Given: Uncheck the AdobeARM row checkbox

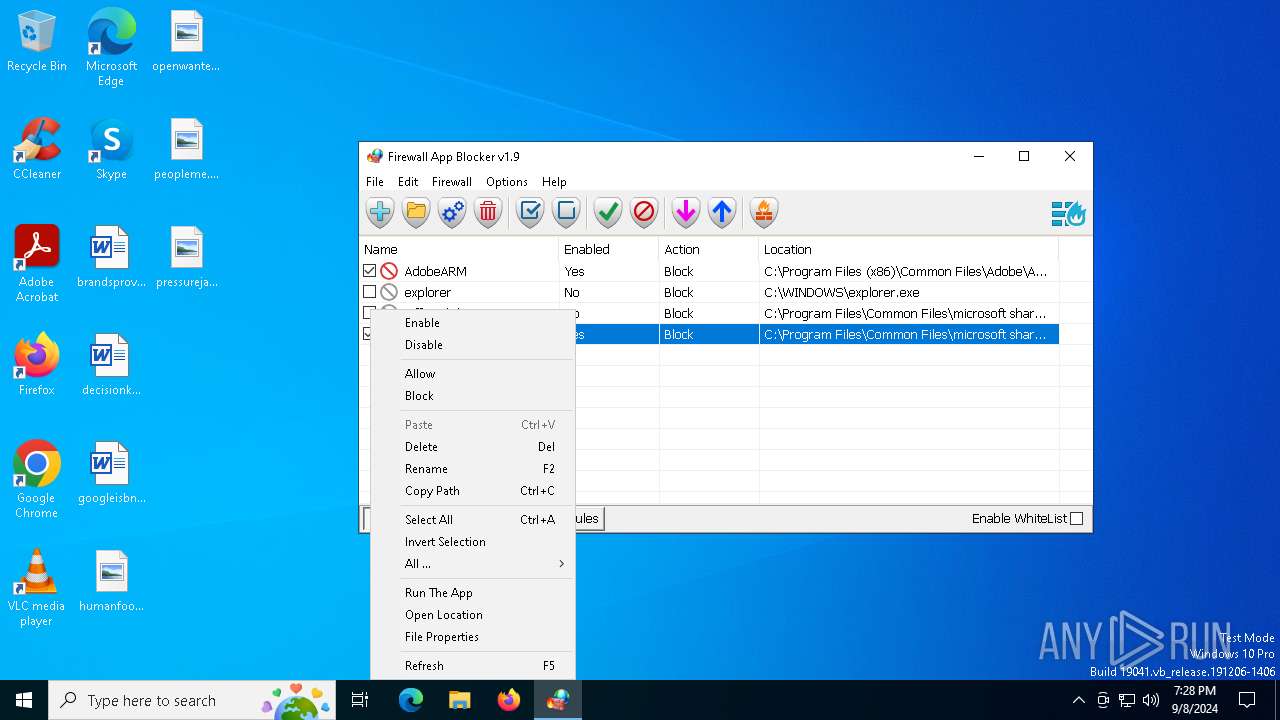Looking at the screenshot, I should click(x=370, y=271).
